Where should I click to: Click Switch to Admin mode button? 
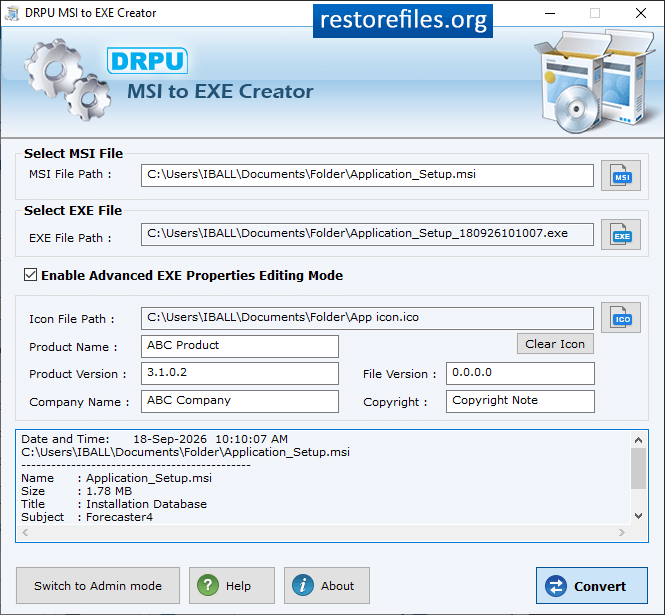[x=98, y=586]
